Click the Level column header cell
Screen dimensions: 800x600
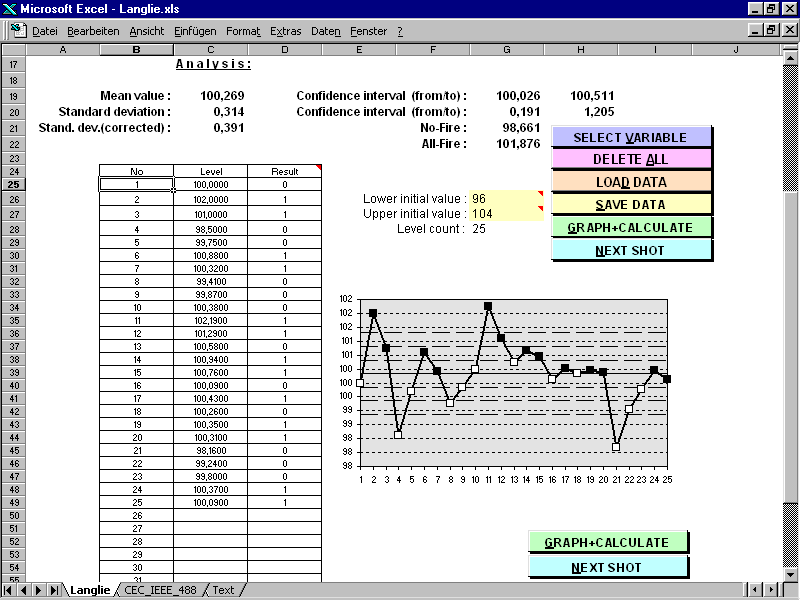(x=211, y=171)
